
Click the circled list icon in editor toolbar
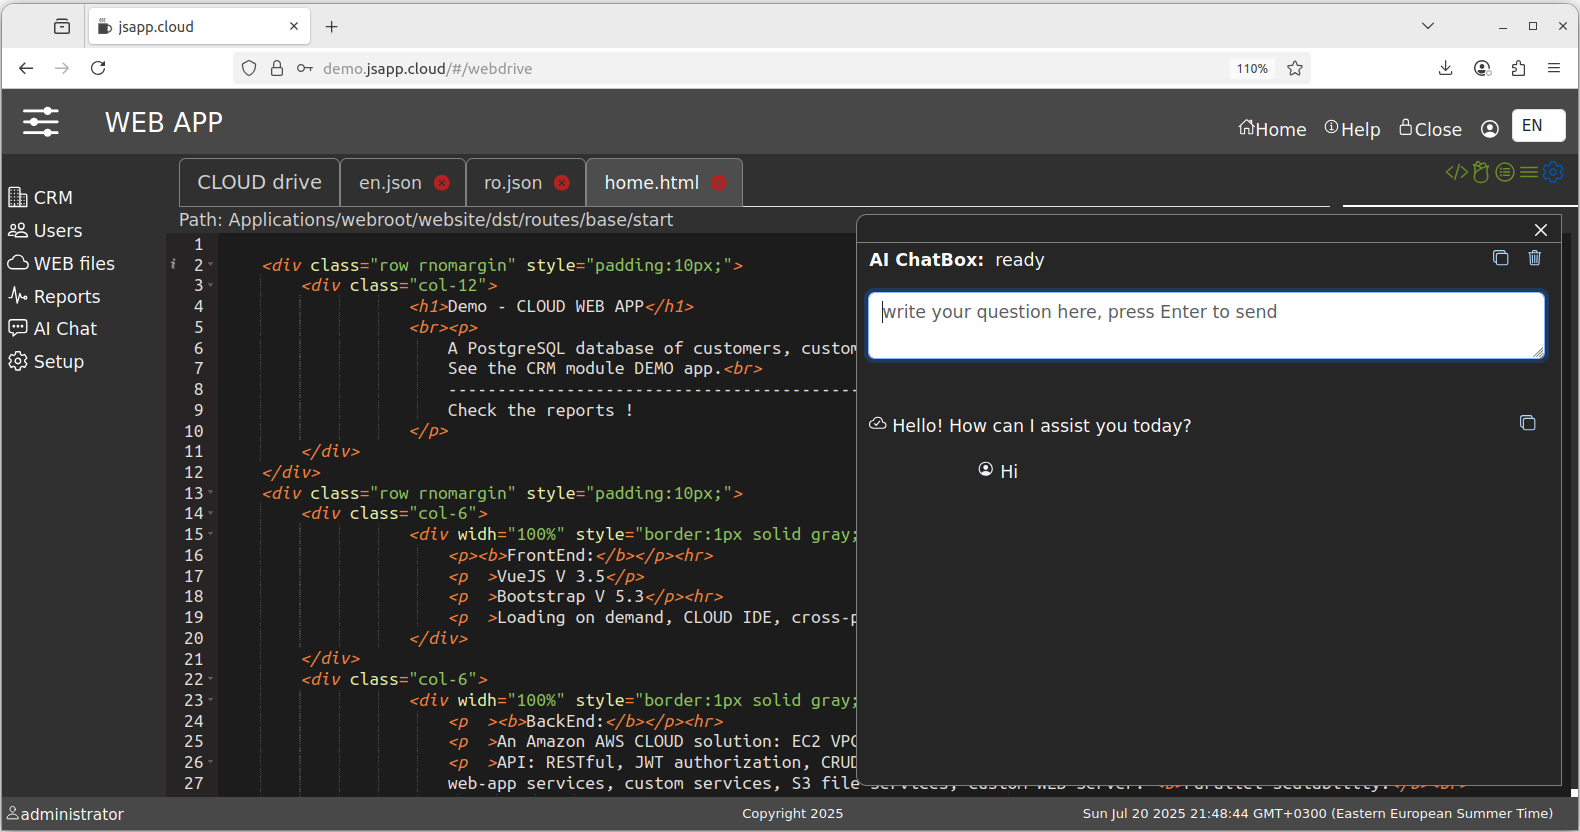point(1505,172)
